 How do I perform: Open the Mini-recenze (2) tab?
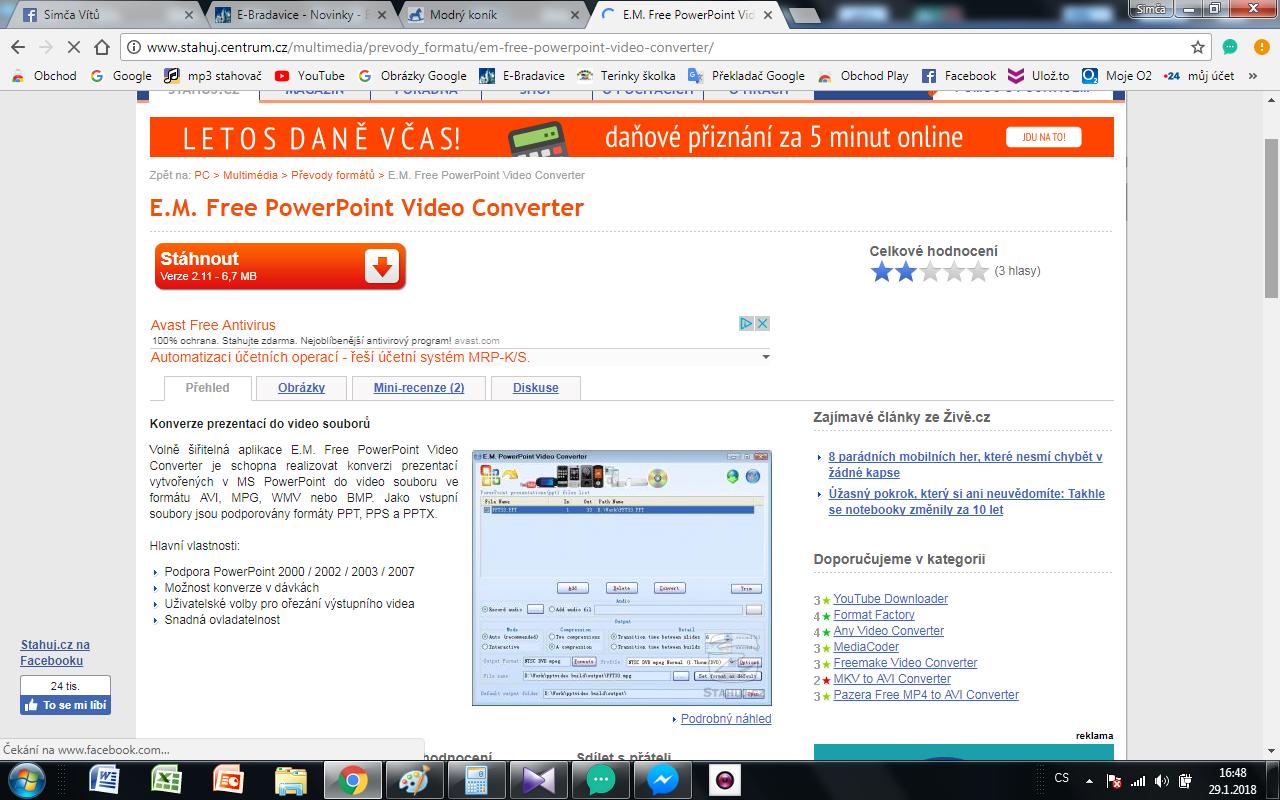click(x=419, y=388)
